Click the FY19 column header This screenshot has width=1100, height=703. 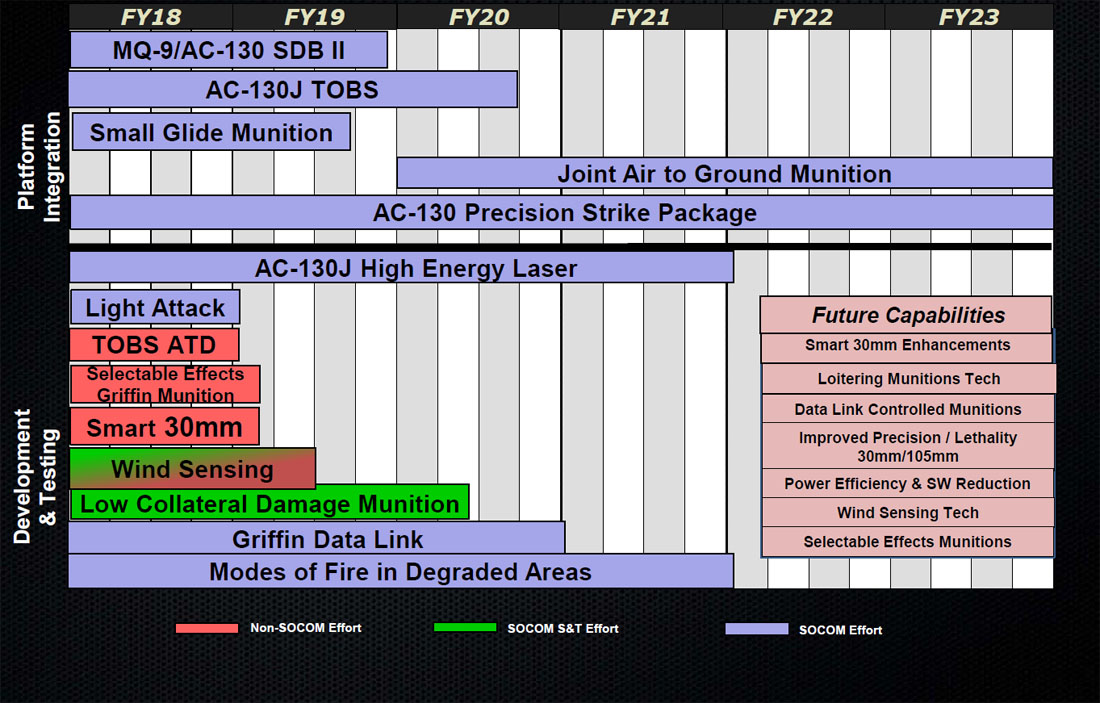coord(314,17)
